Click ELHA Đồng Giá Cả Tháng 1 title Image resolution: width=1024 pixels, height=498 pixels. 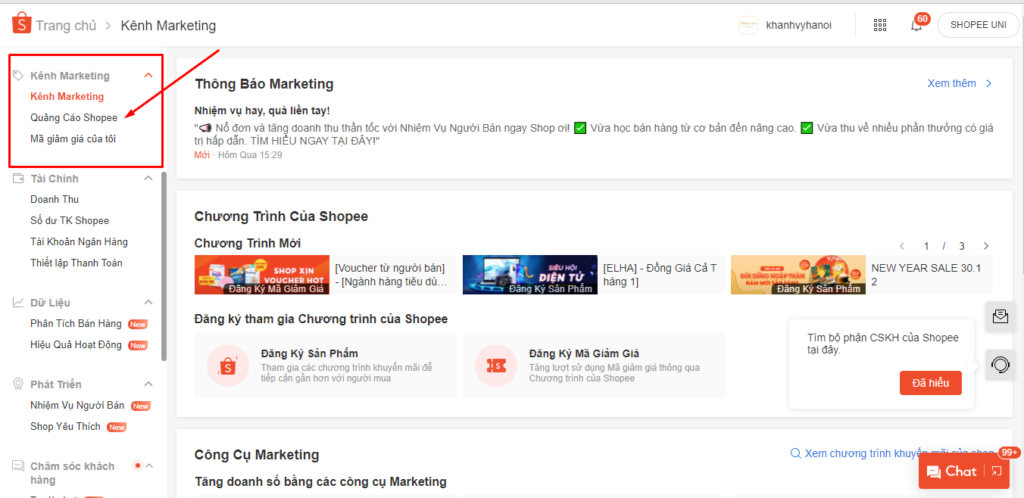[x=660, y=275]
